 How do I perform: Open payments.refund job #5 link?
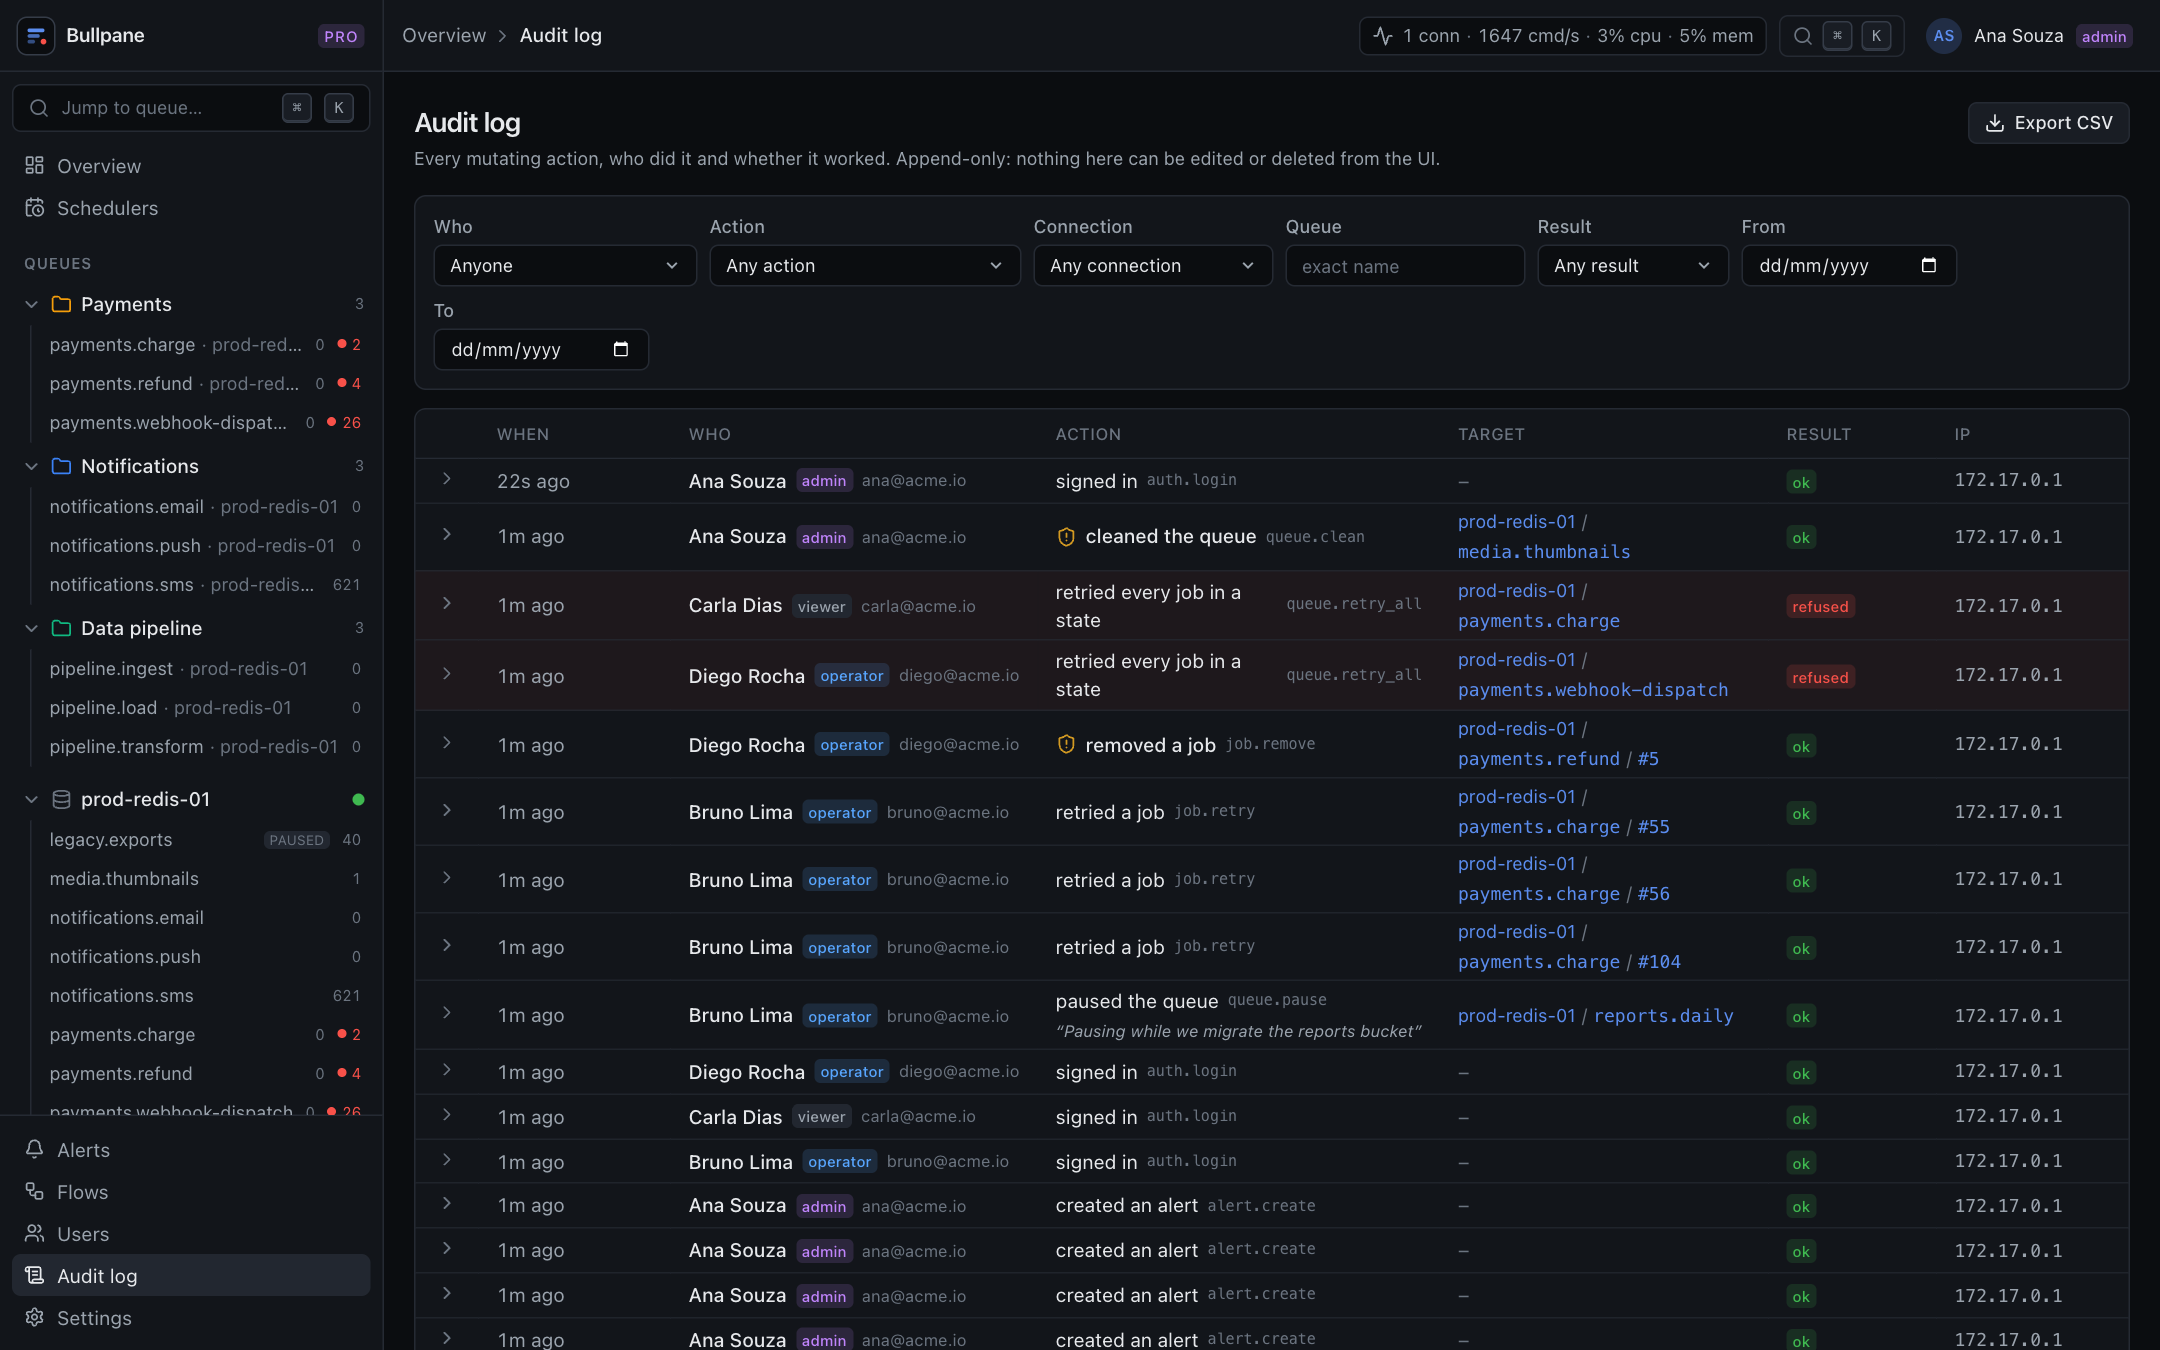point(1648,759)
